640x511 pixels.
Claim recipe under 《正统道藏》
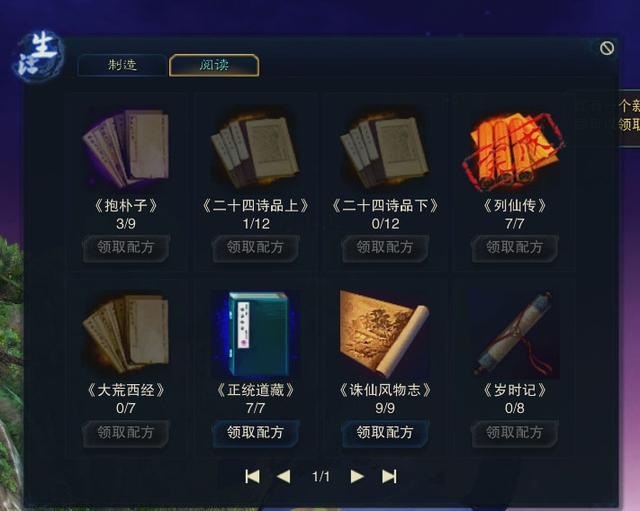click(x=256, y=433)
